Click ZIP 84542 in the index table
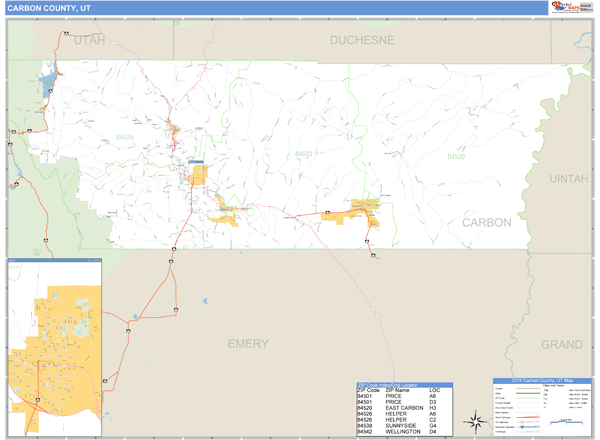The image size is (600, 440). click(364, 432)
